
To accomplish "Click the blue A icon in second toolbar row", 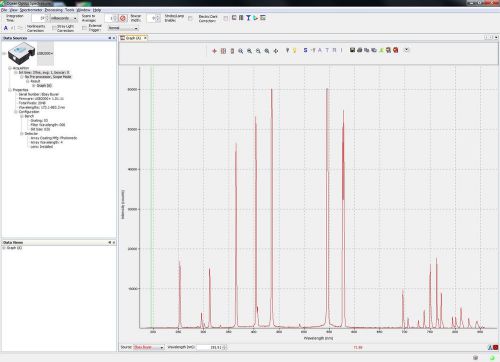I will point(6,28).
